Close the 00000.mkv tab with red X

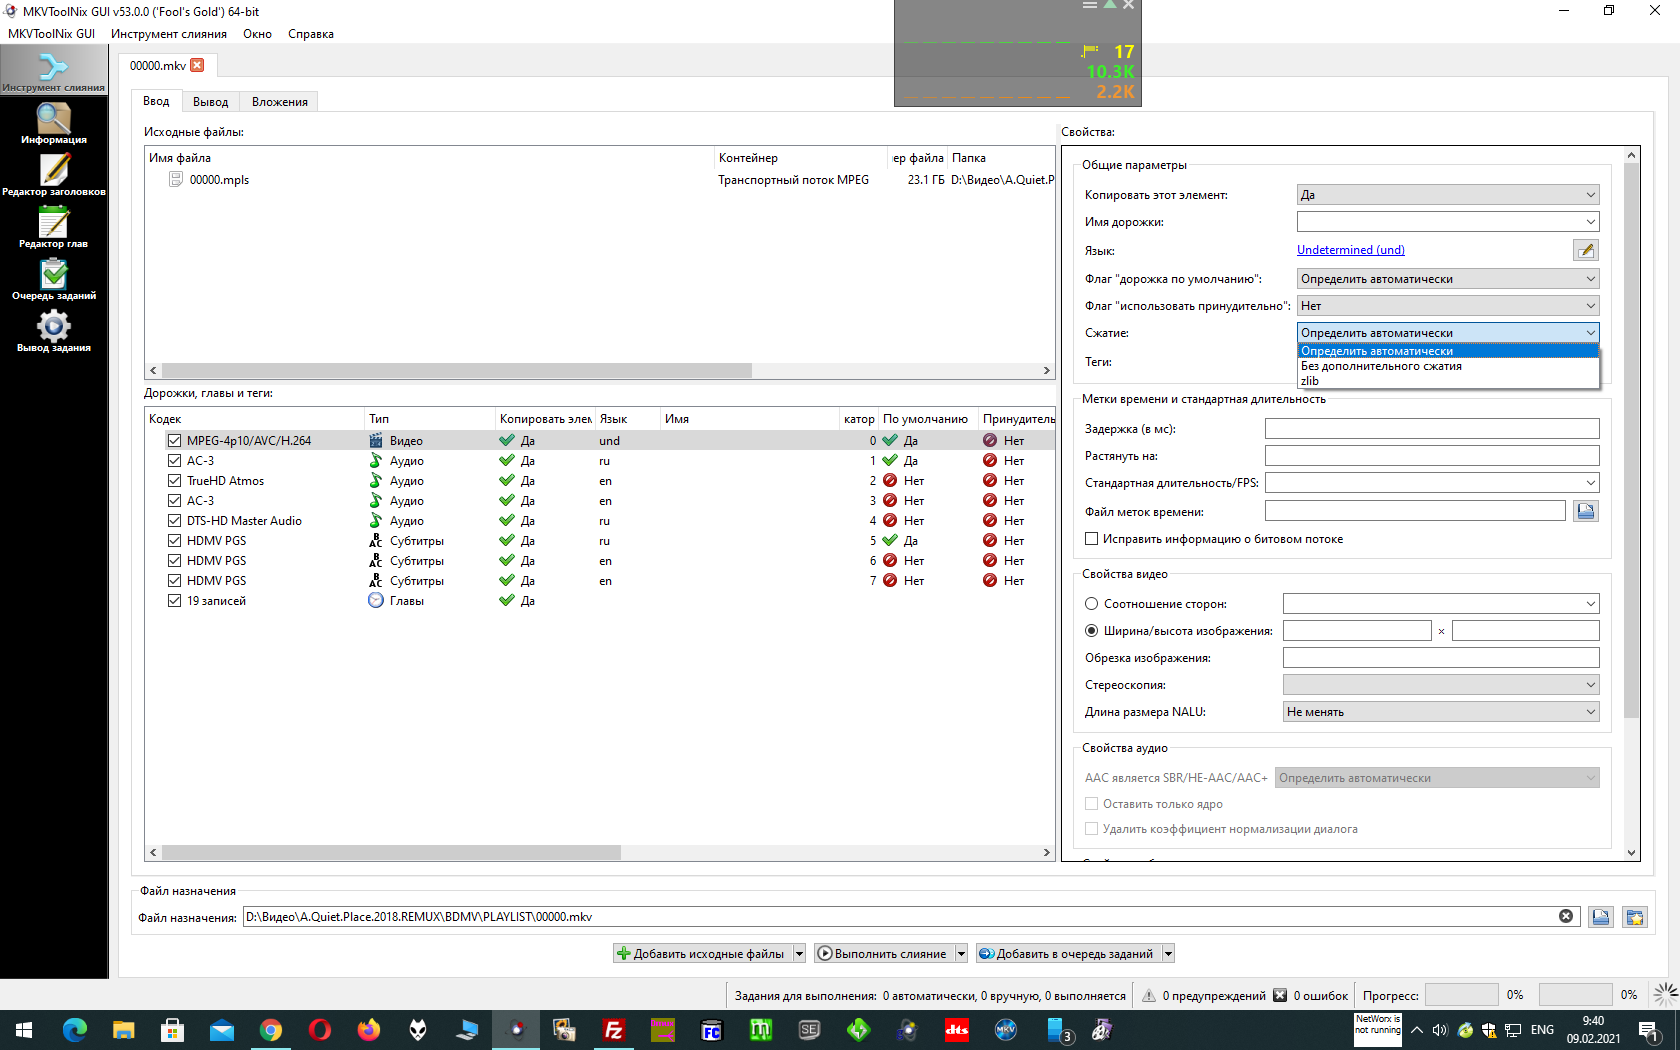[x=197, y=65]
